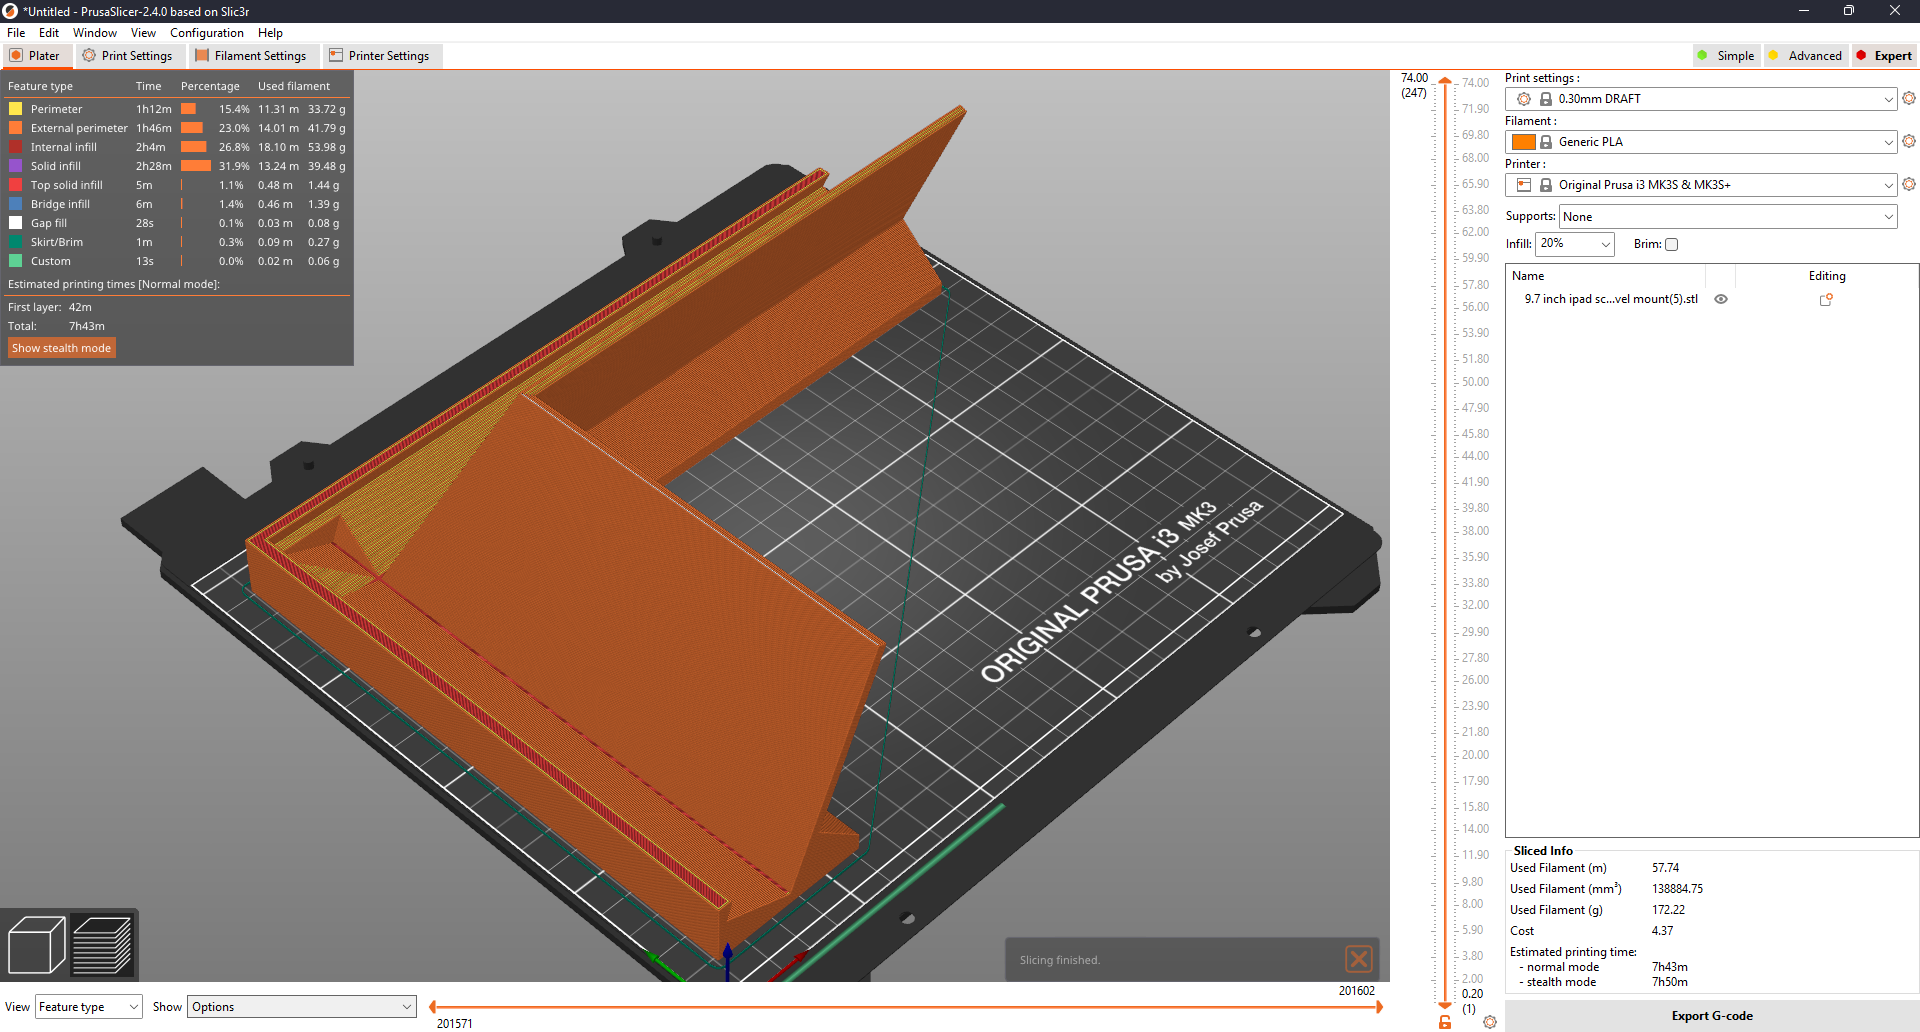Viewport: 1920px width, 1032px height.
Task: Toggle Custom feature visibility swatch
Action: coord(16,261)
